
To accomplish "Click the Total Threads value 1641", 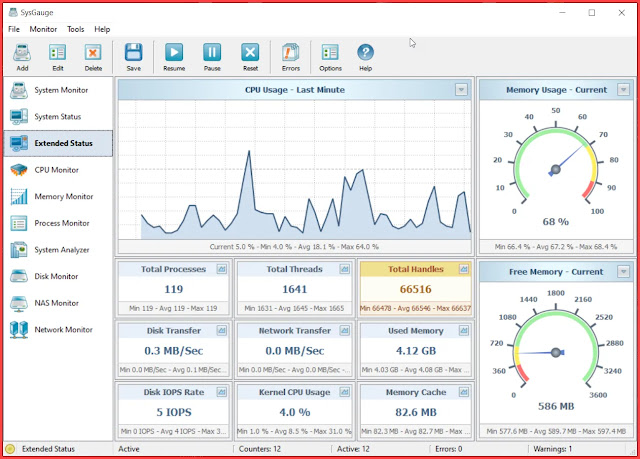I will point(295,289).
